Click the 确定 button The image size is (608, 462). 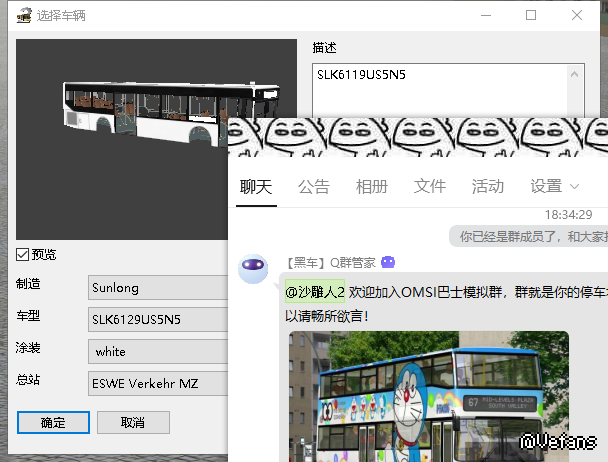53,422
